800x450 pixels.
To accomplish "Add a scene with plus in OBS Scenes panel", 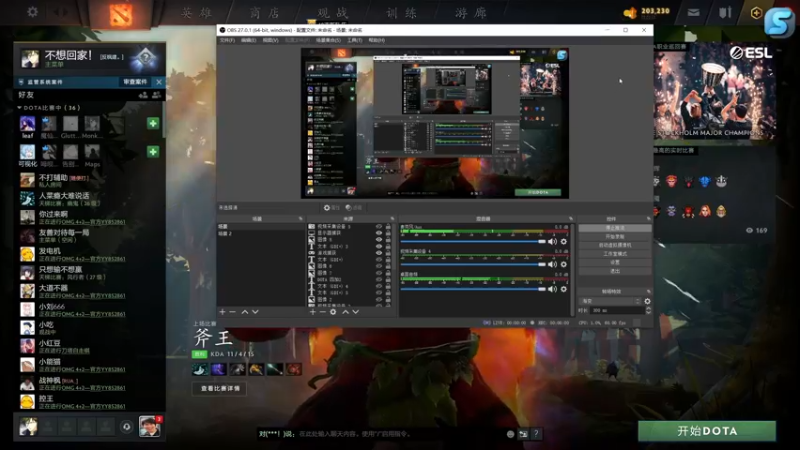I will (x=222, y=312).
